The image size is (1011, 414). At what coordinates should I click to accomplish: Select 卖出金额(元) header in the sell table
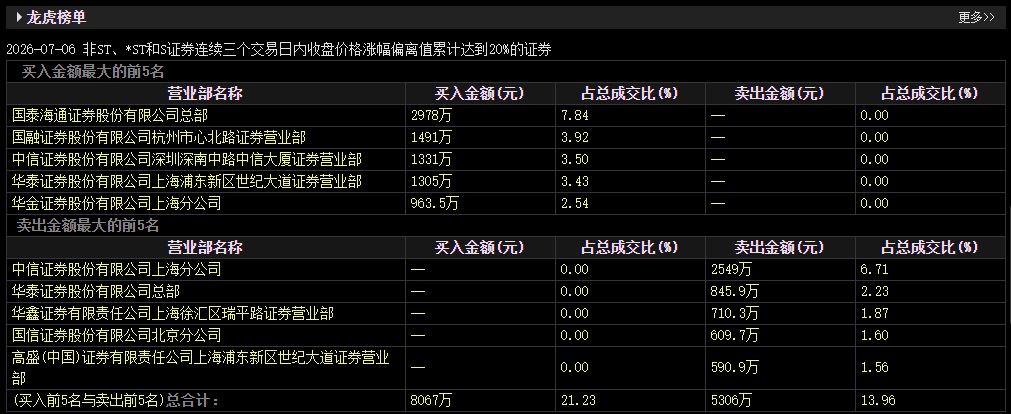click(x=780, y=247)
